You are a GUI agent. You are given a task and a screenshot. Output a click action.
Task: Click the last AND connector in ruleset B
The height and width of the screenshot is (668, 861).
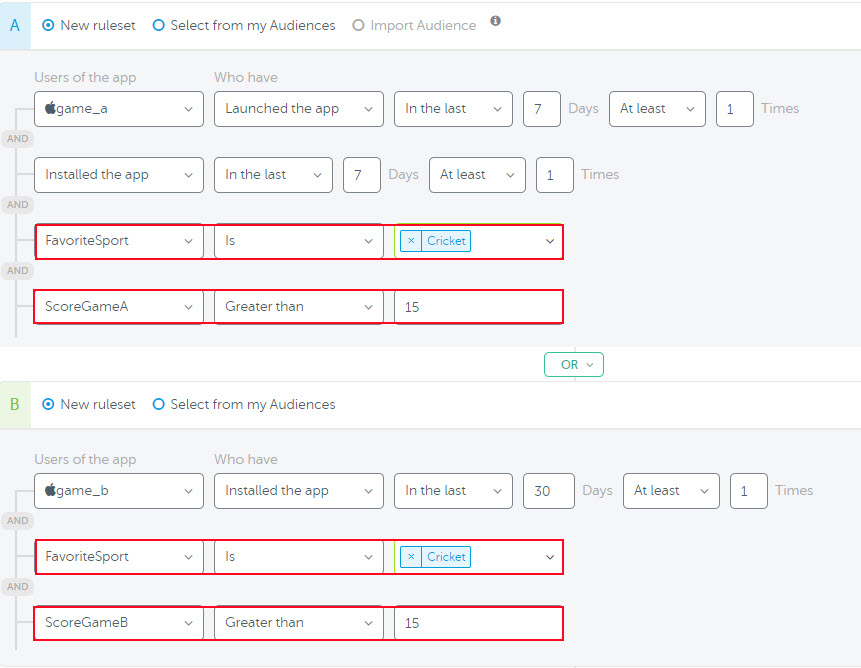tap(18, 587)
